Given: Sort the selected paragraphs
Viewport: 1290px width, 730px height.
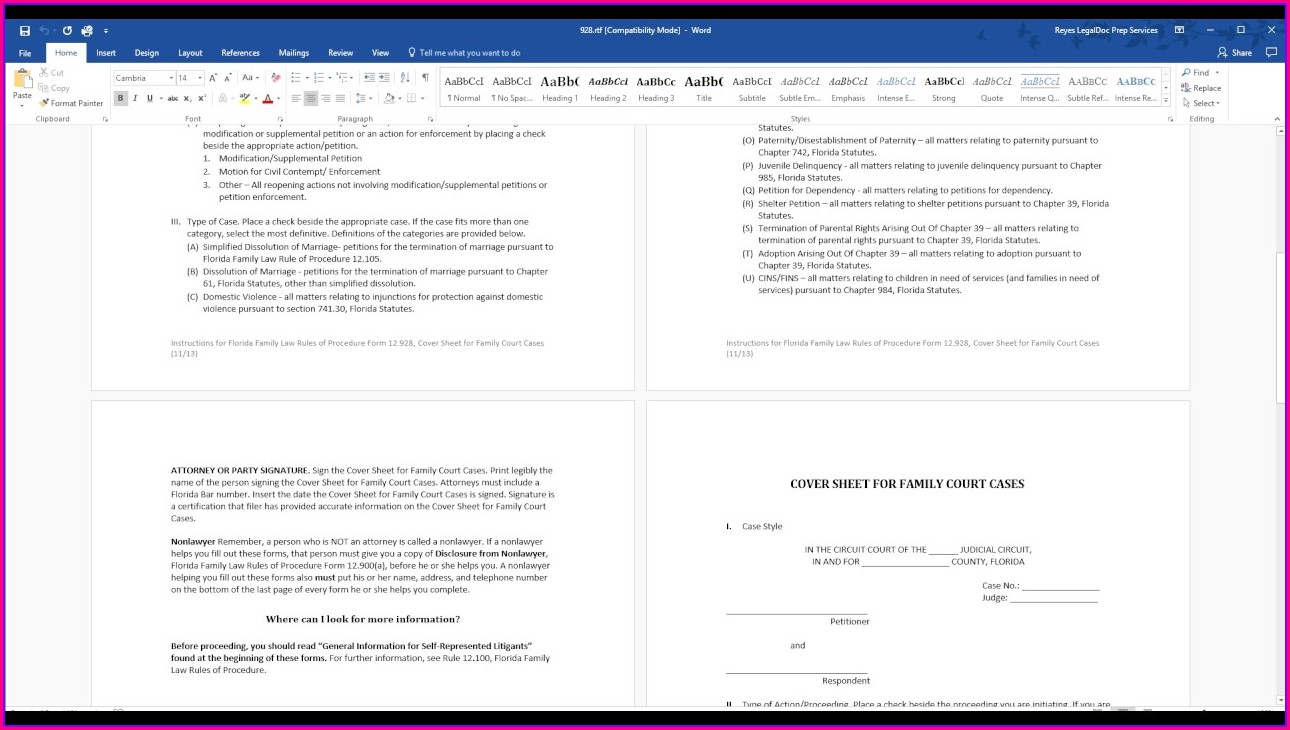Looking at the screenshot, I should coord(405,78).
